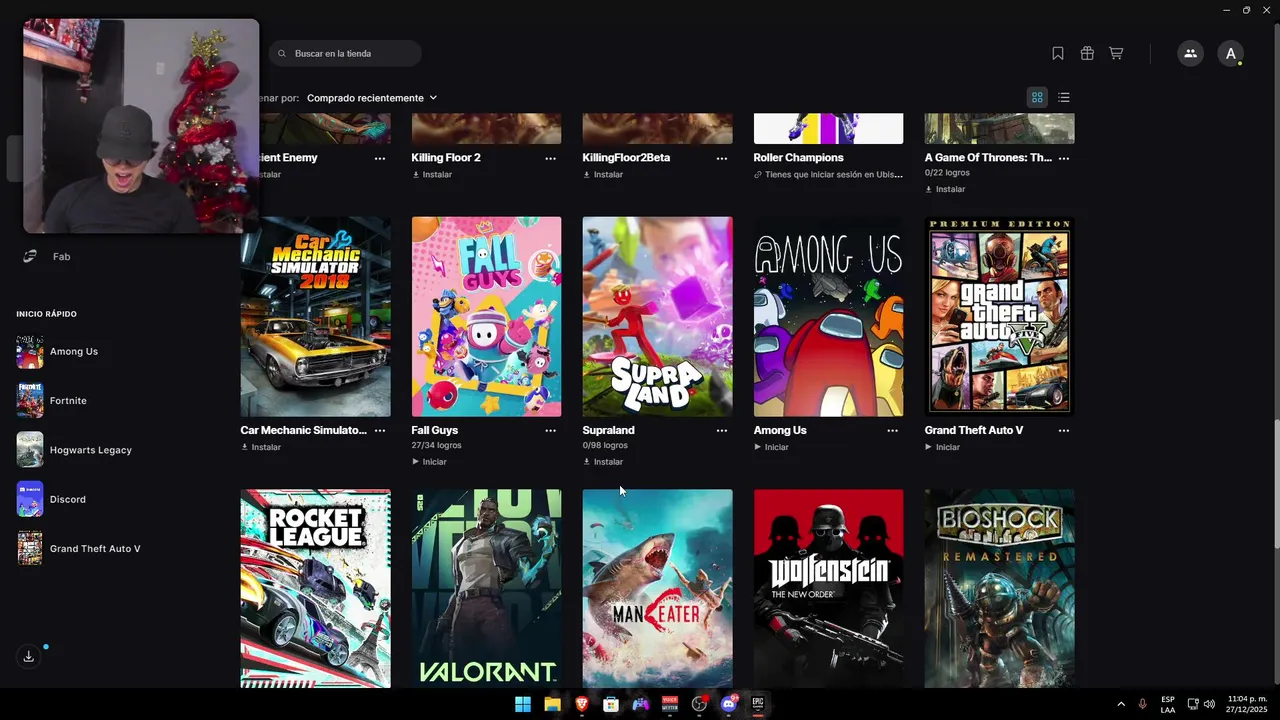
Task: Open options menu for Car Mechanic Simulator
Action: (x=379, y=431)
